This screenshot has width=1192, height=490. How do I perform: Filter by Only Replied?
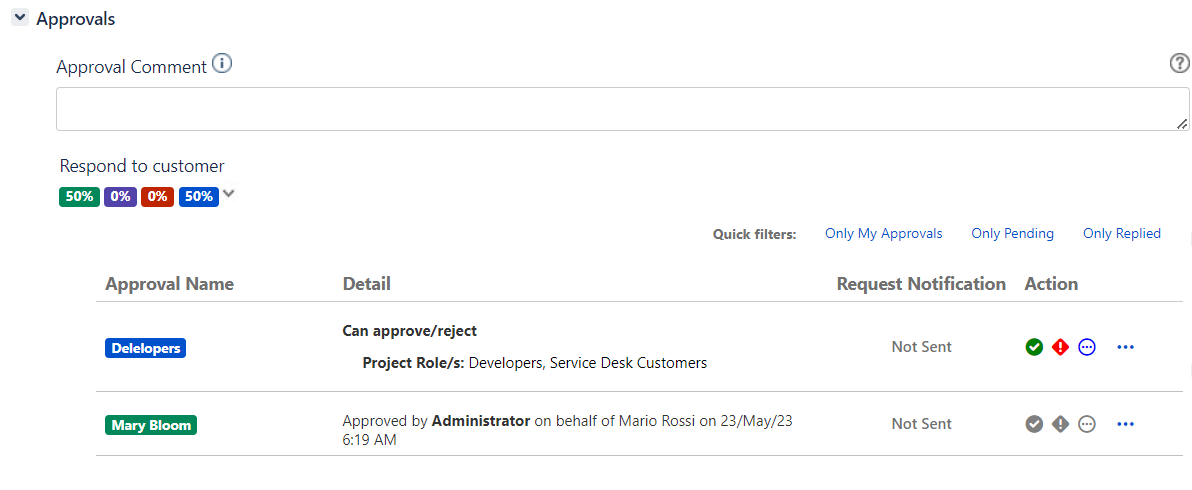point(1122,234)
